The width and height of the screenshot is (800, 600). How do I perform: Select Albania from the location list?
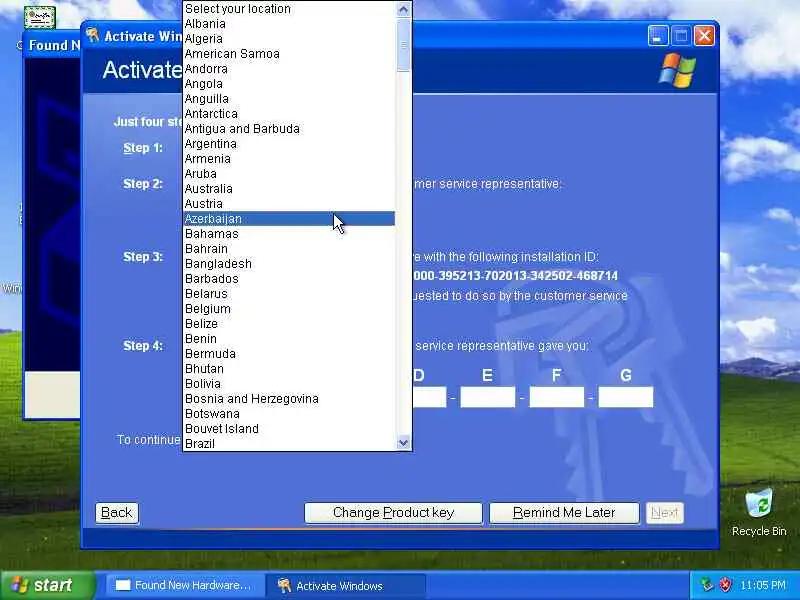(x=289, y=24)
